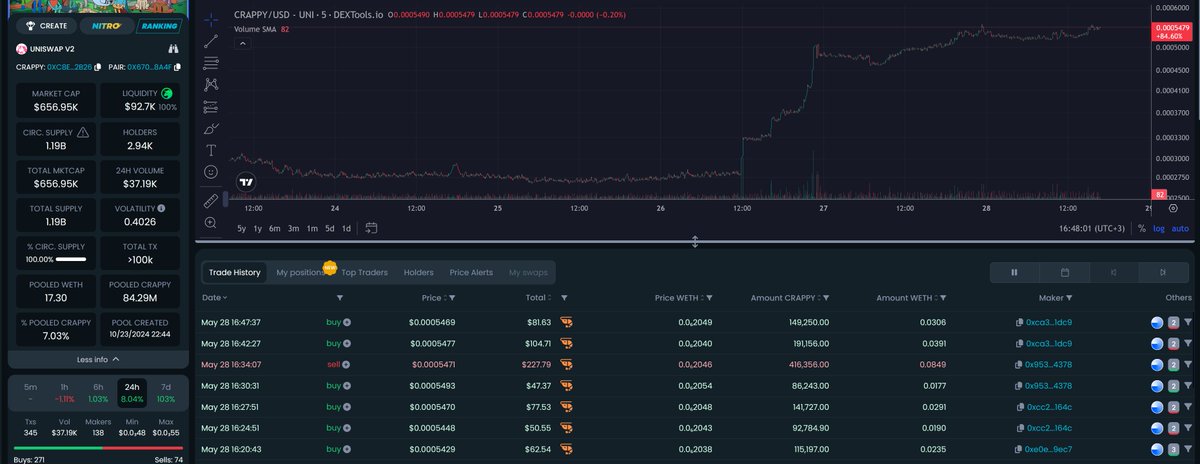Open the My positions tab
The image size is (1200, 464).
click(x=300, y=272)
